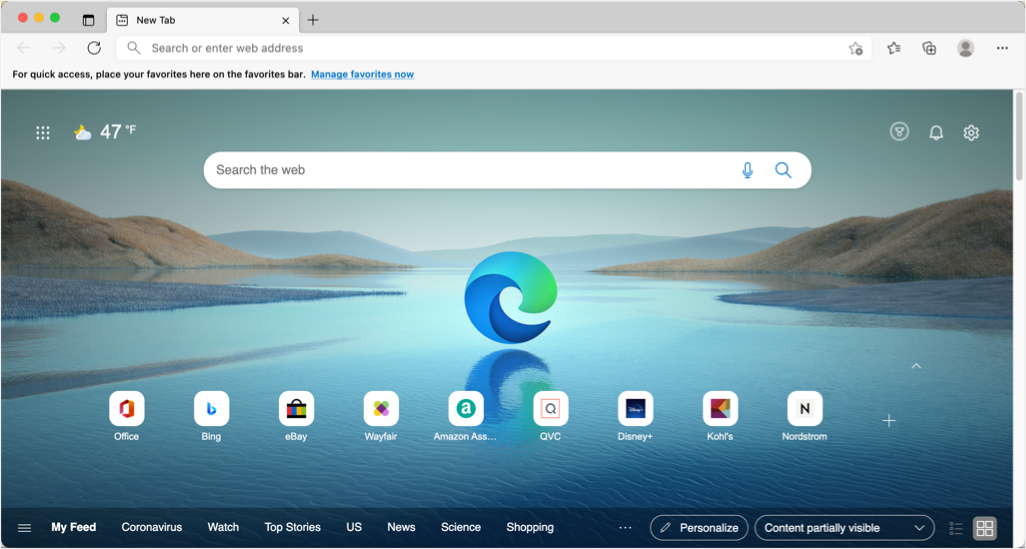Open the app launcher grid icon

pos(43,133)
